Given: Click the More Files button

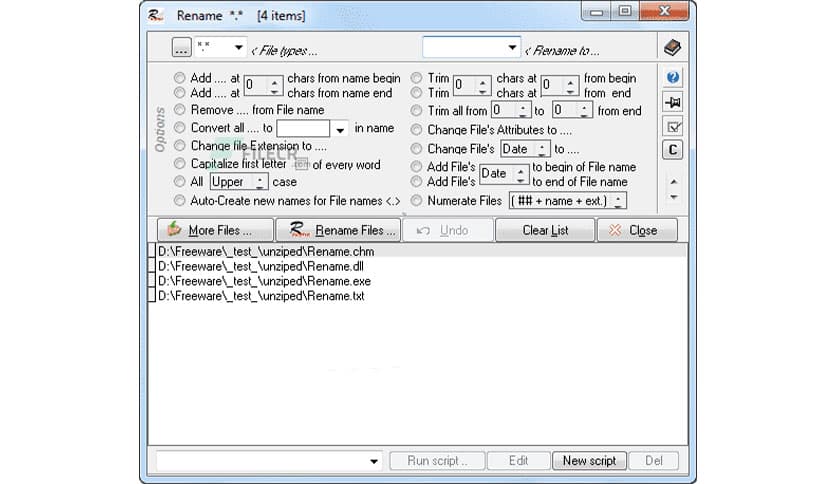Looking at the screenshot, I should pyautogui.click(x=215, y=230).
